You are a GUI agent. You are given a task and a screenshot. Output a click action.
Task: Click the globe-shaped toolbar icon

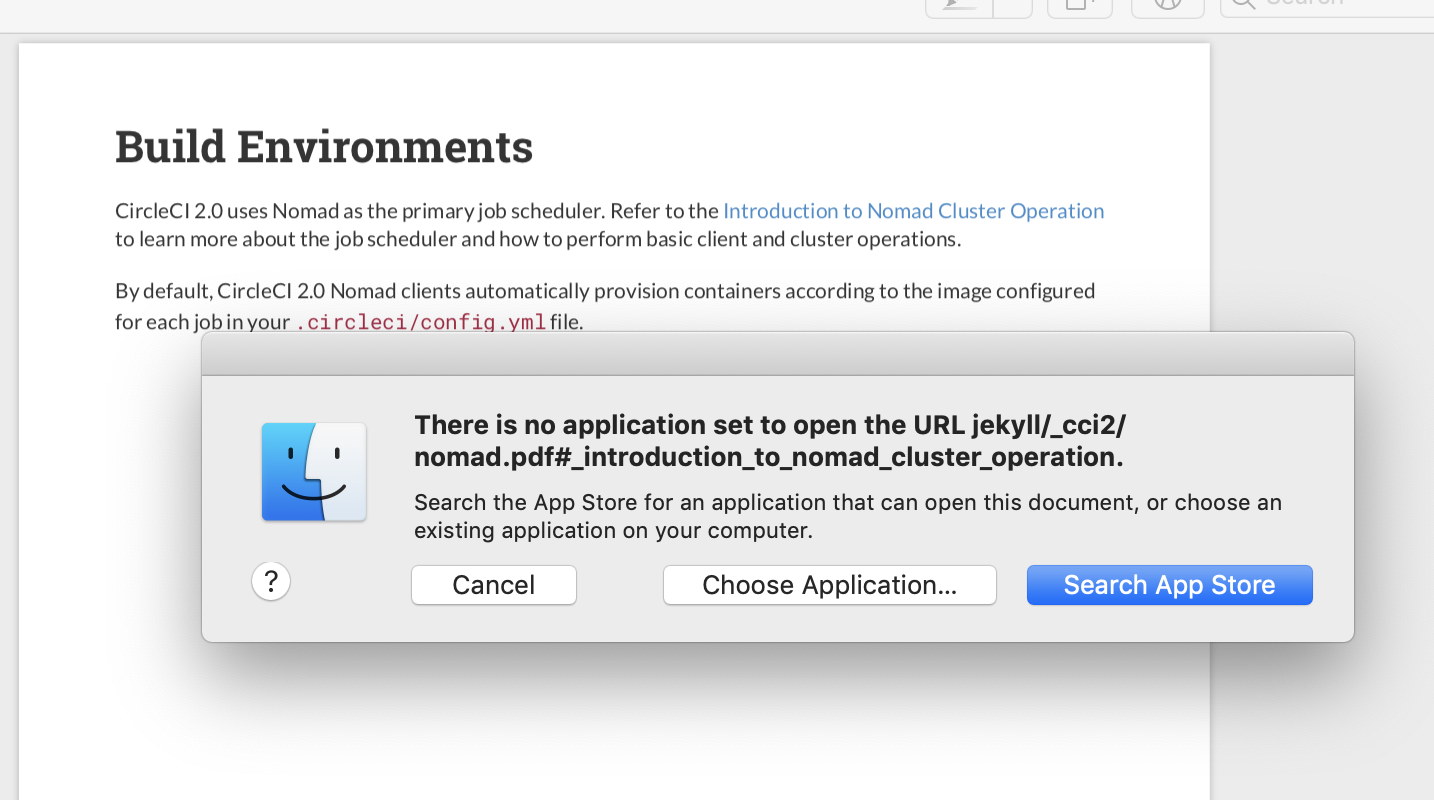coord(1167,5)
